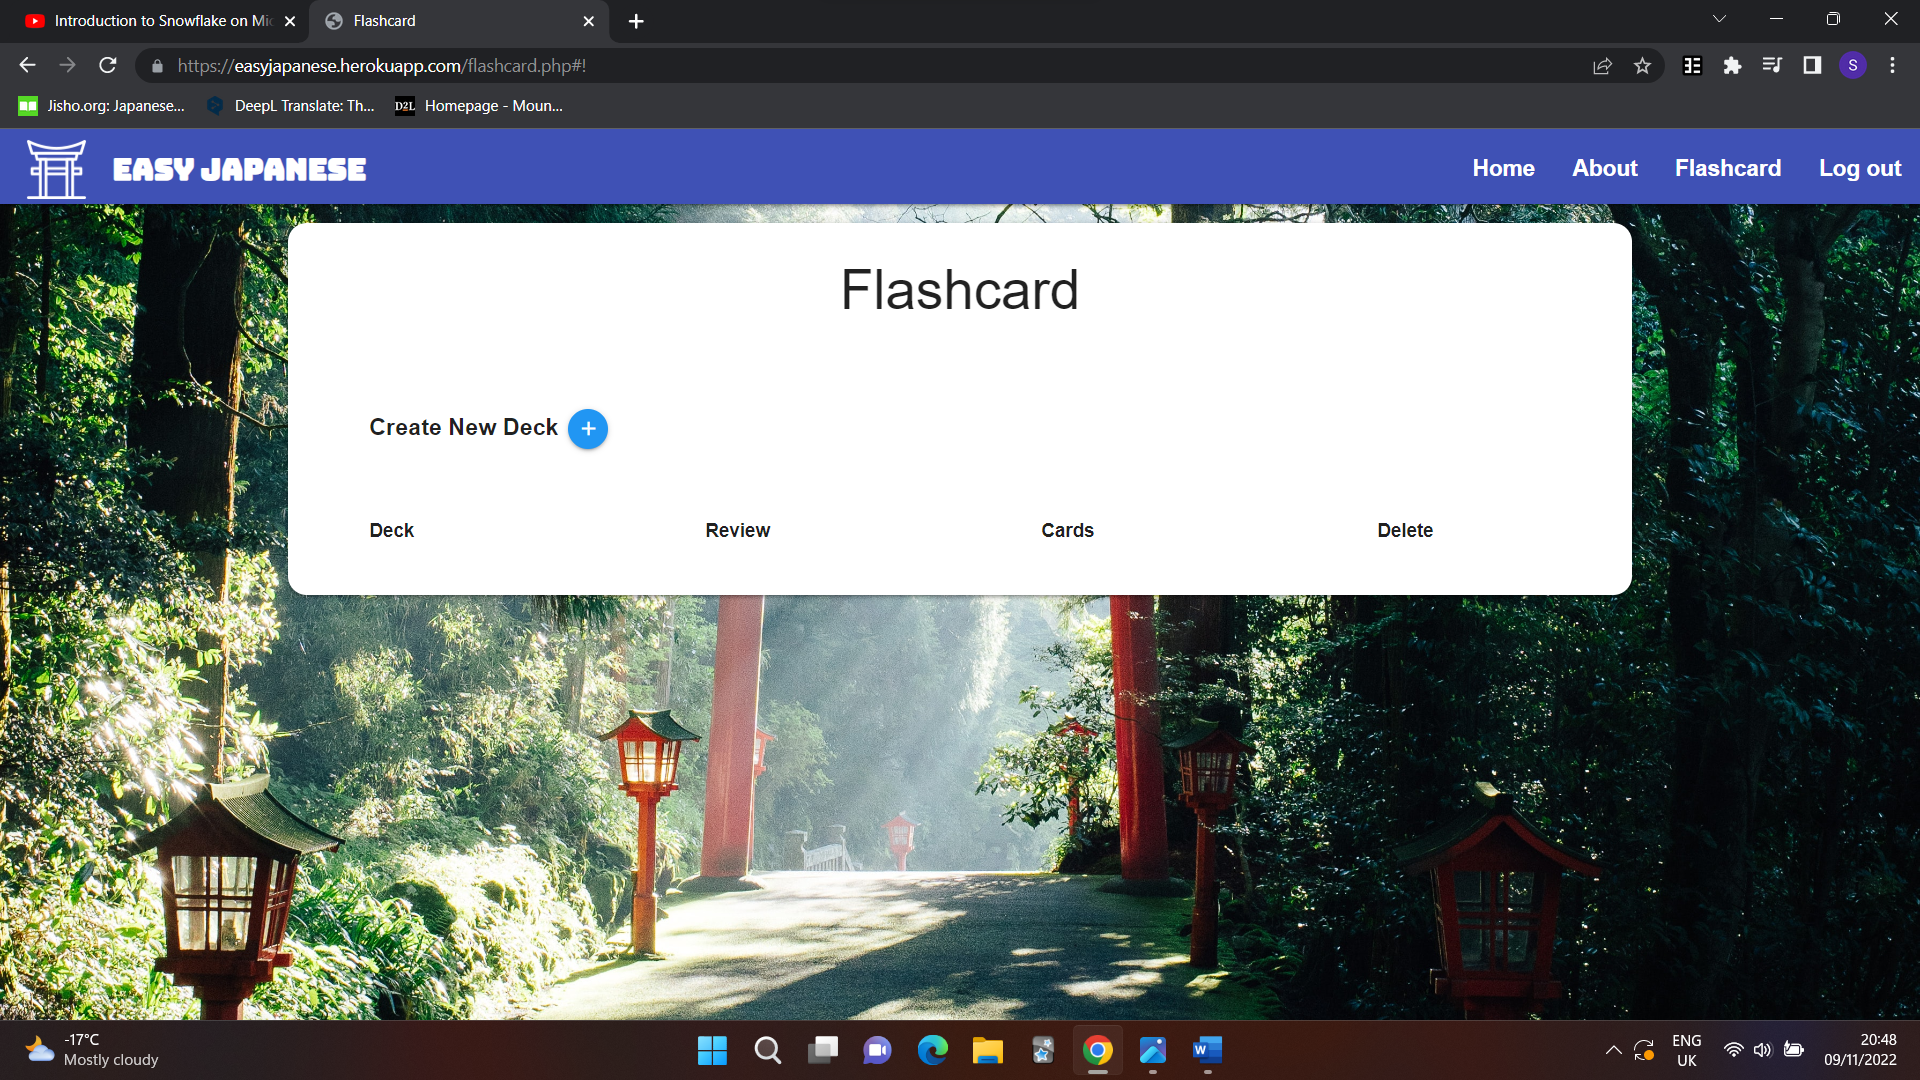Screen dimensions: 1920x1080
Task: Select the Flashcard browser tab
Action: 460,21
